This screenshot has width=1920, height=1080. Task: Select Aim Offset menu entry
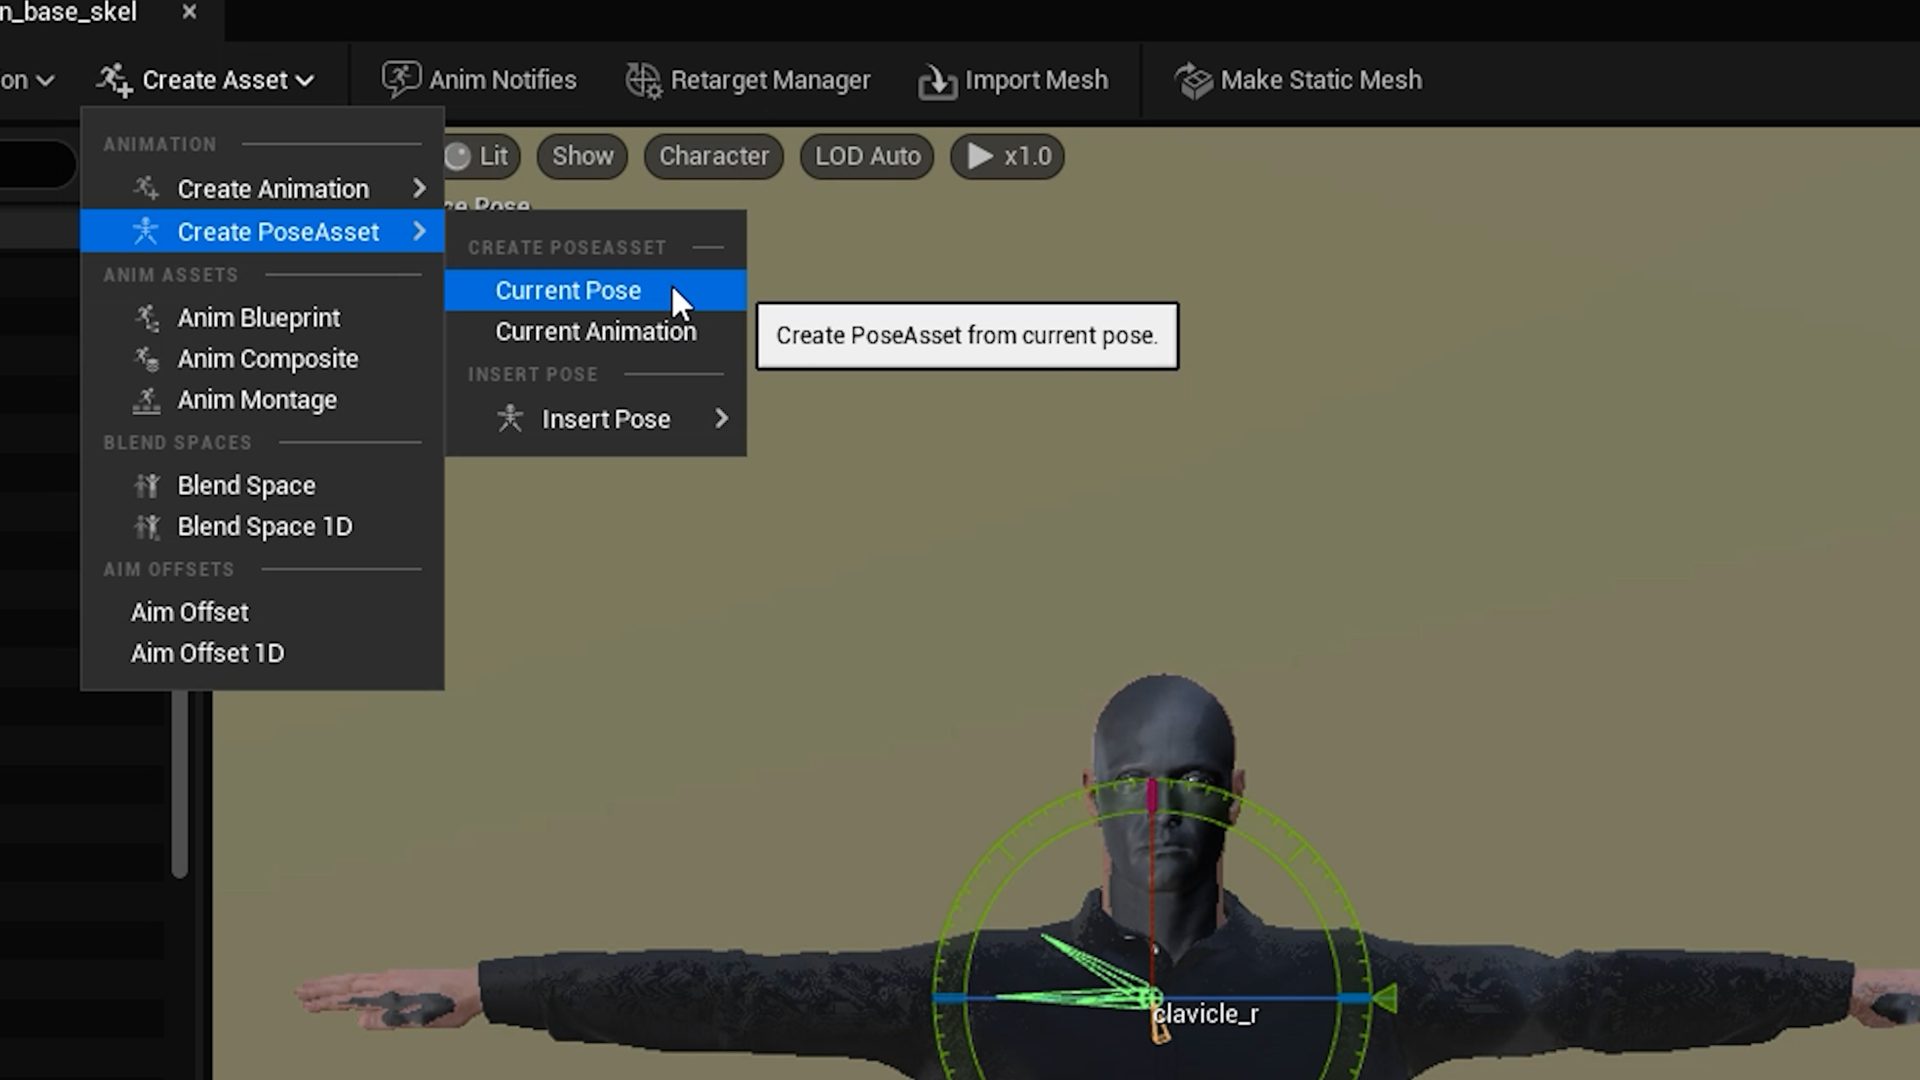click(262, 612)
